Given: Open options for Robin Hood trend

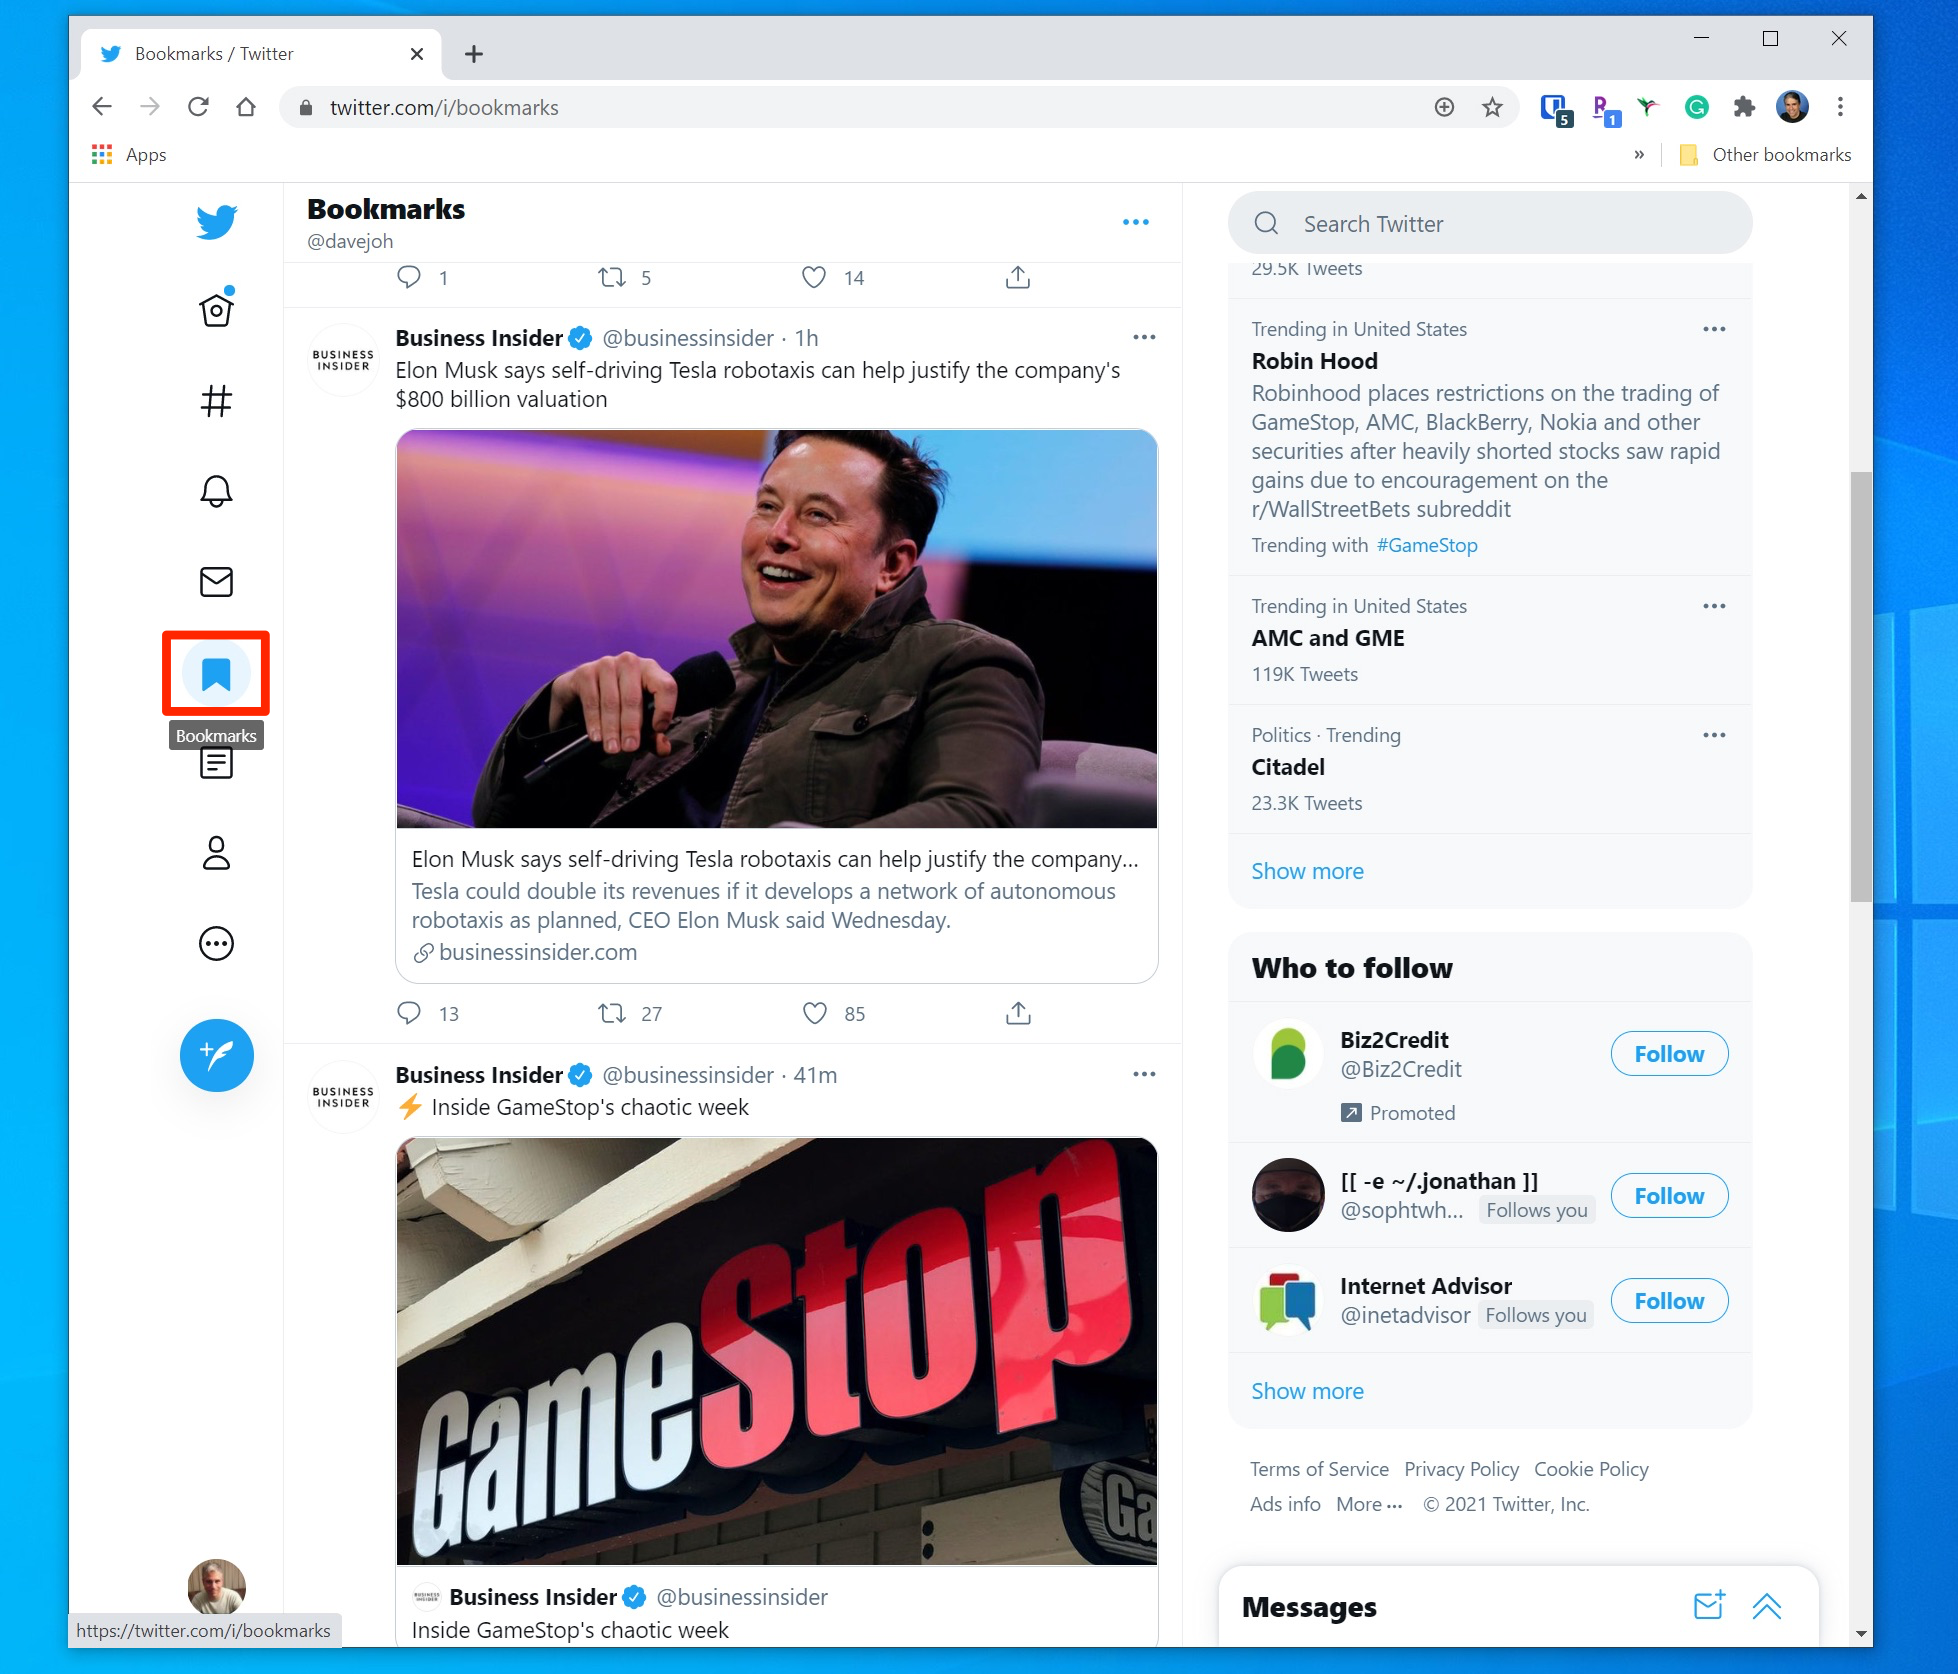Looking at the screenshot, I should pos(1714,330).
